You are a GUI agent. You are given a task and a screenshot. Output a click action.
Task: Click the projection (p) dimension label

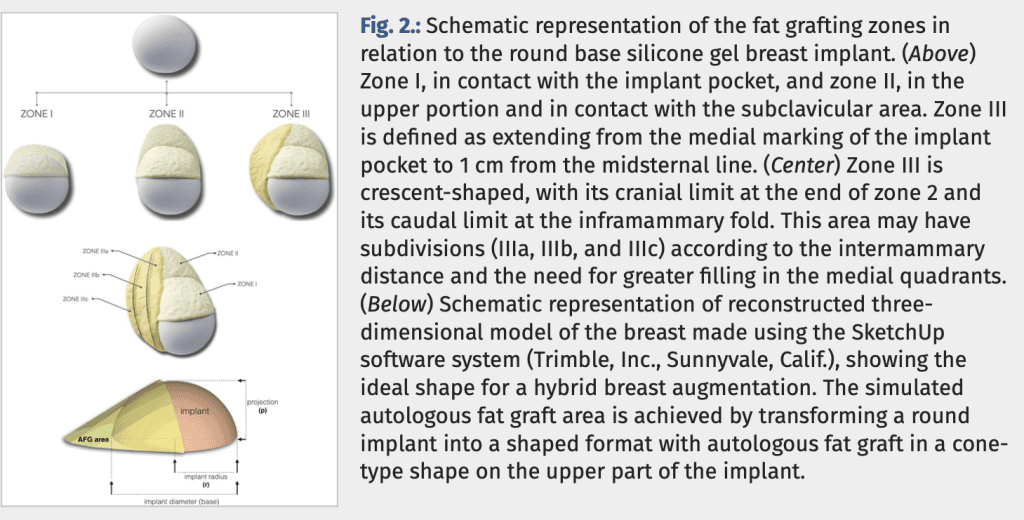263,405
